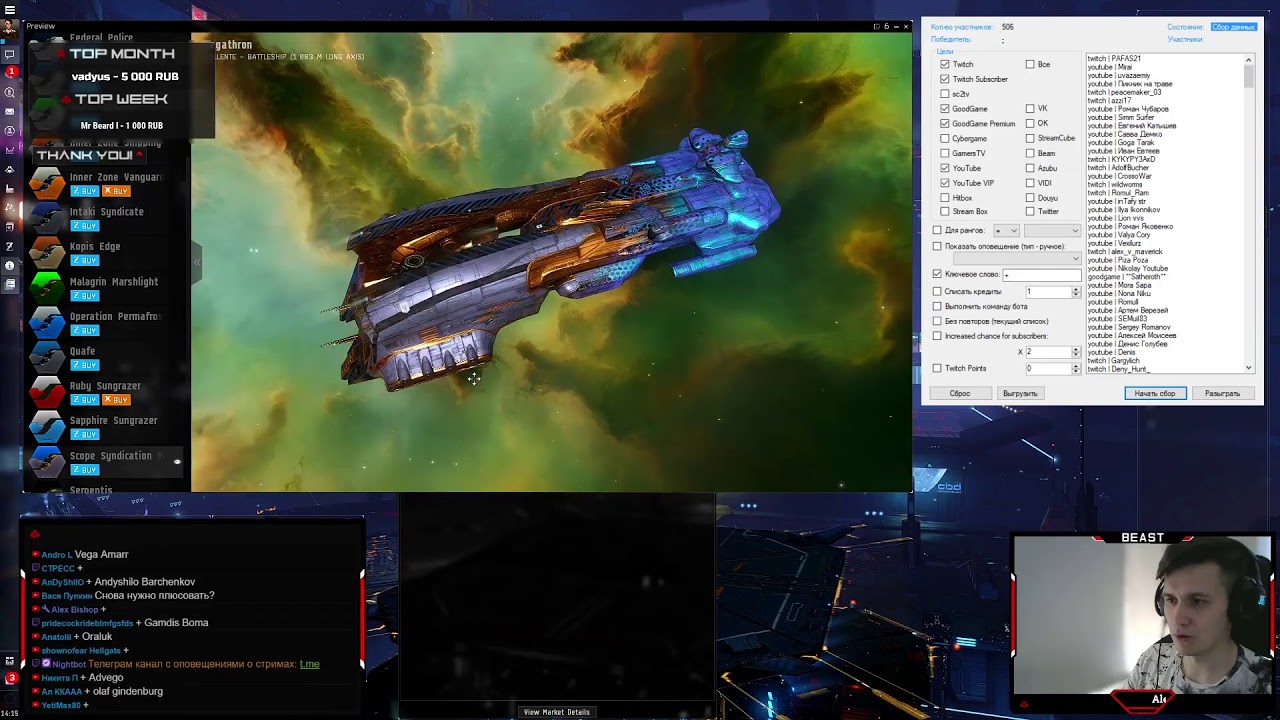Select the Ruby Sungrazer skin icon
Viewport: 1280px width, 720px height.
point(47,392)
